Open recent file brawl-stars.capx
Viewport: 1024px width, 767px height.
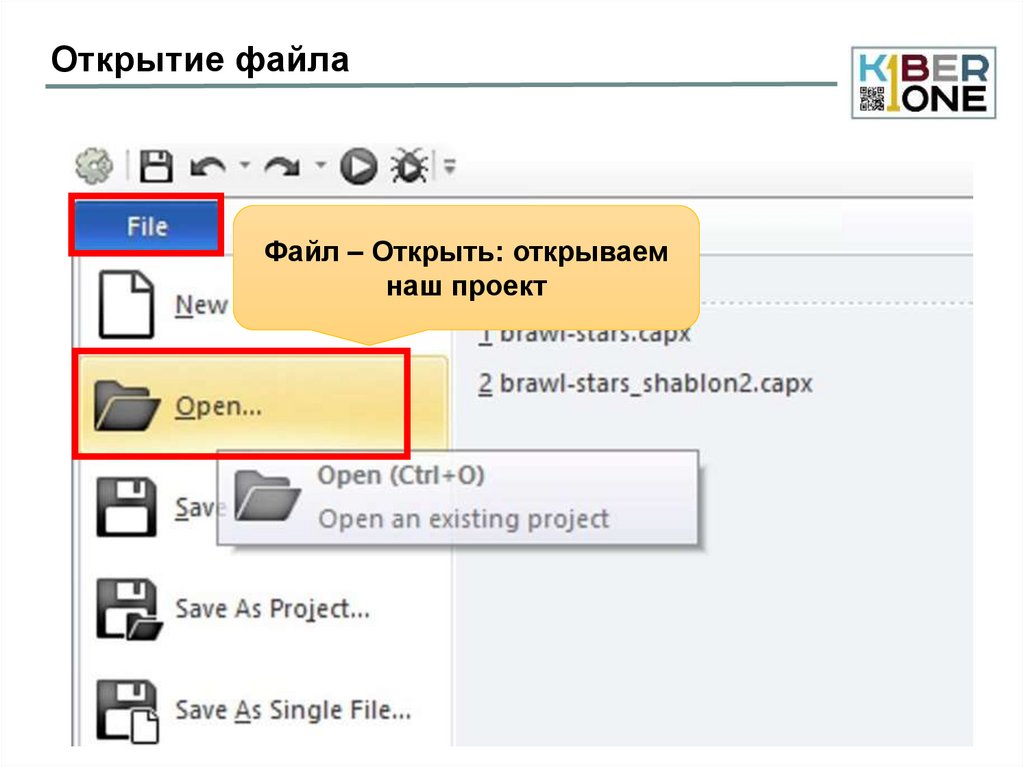586,332
